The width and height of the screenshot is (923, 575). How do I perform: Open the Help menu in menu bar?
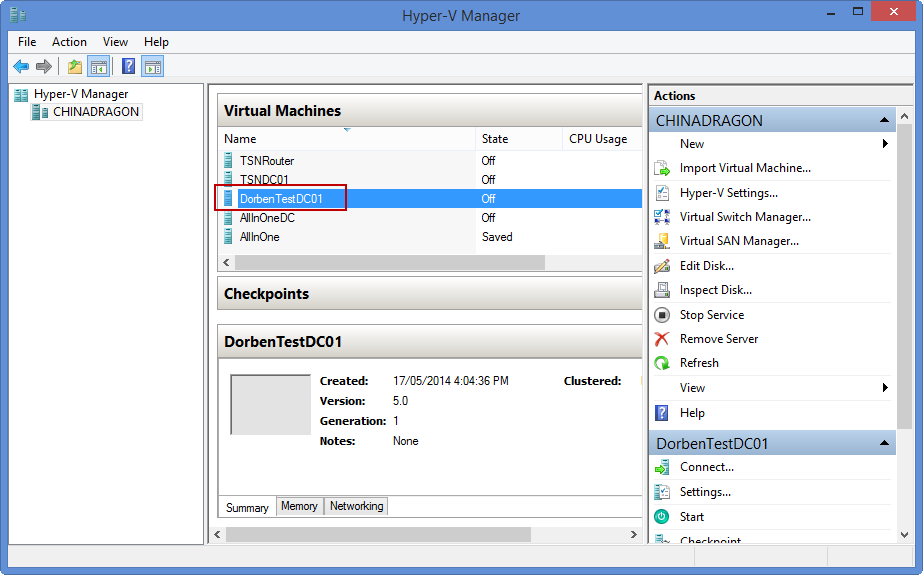157,42
